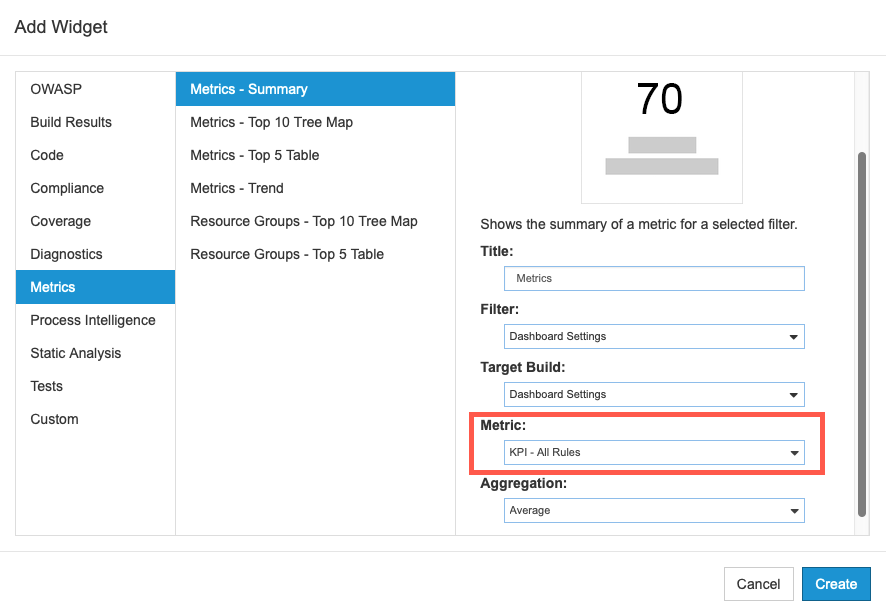Open the Target Build dropdown
The width and height of the screenshot is (886, 616).
654,394
